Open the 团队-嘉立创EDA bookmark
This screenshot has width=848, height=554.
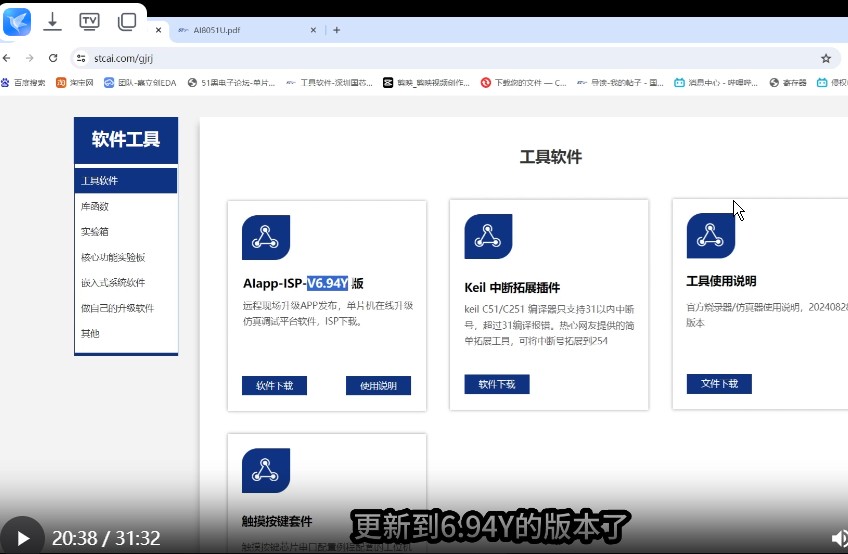(x=140, y=83)
